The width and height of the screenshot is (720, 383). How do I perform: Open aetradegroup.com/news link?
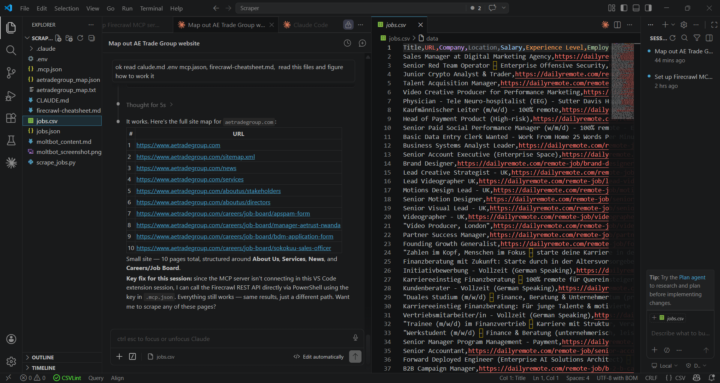186,168
